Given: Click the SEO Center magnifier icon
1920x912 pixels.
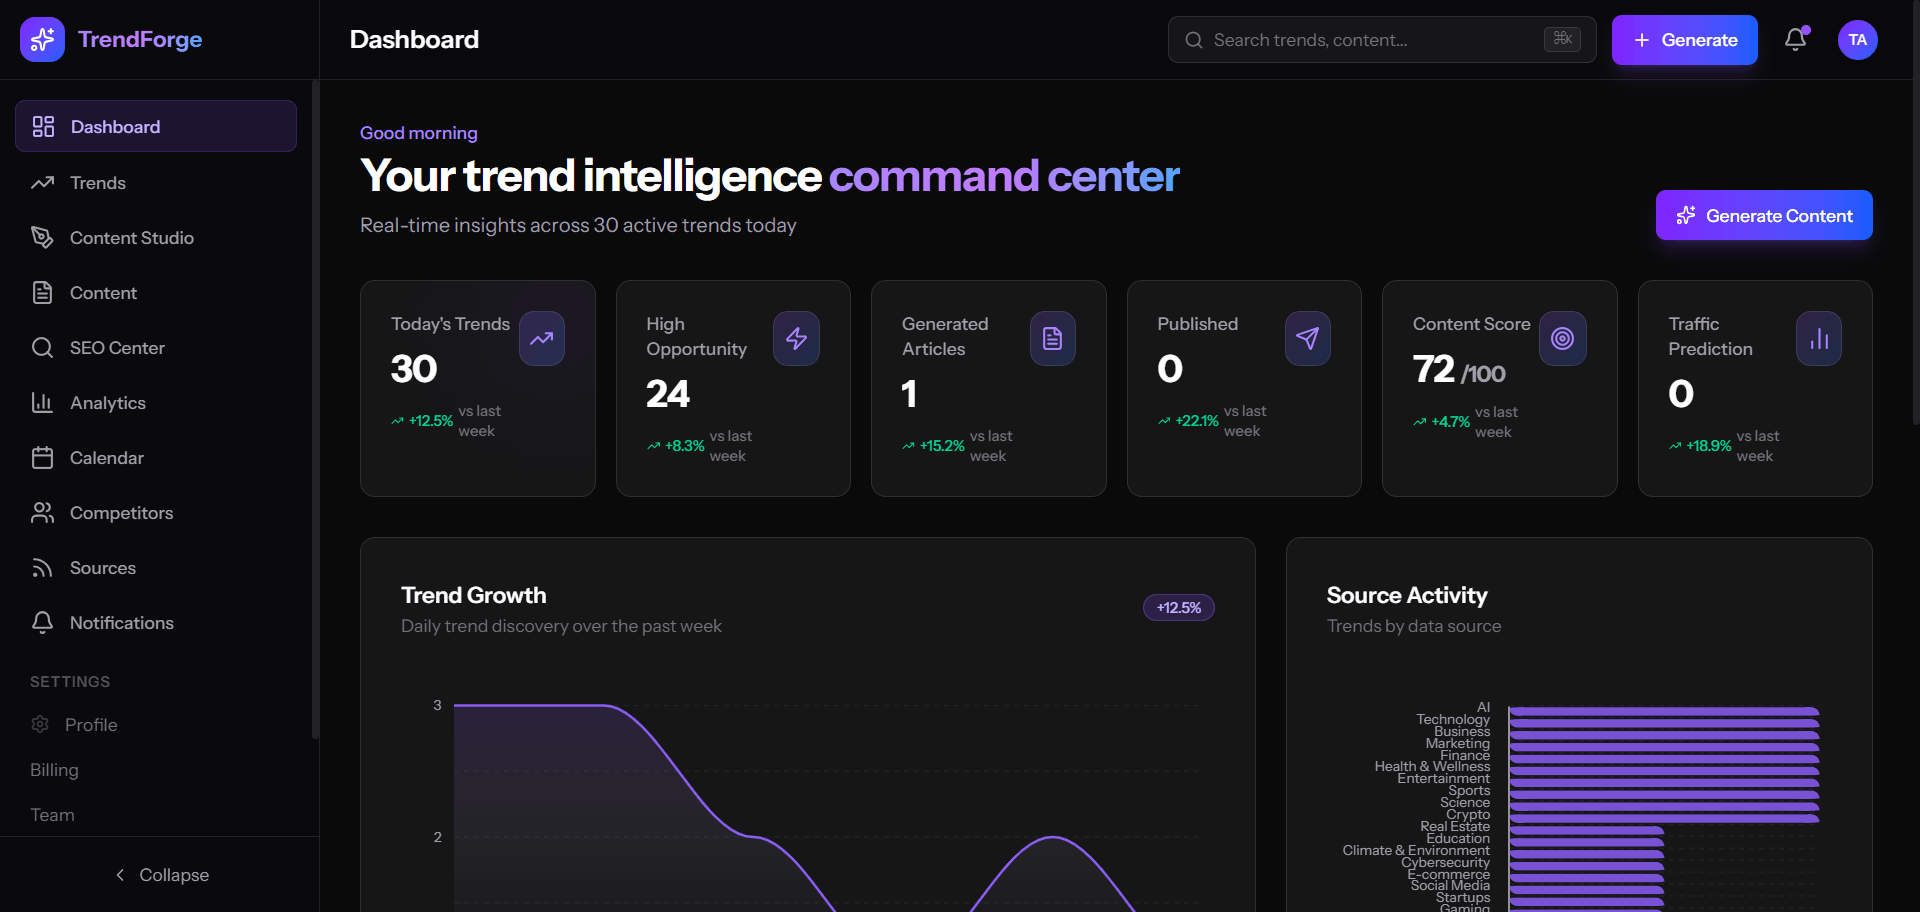Looking at the screenshot, I should pos(42,347).
